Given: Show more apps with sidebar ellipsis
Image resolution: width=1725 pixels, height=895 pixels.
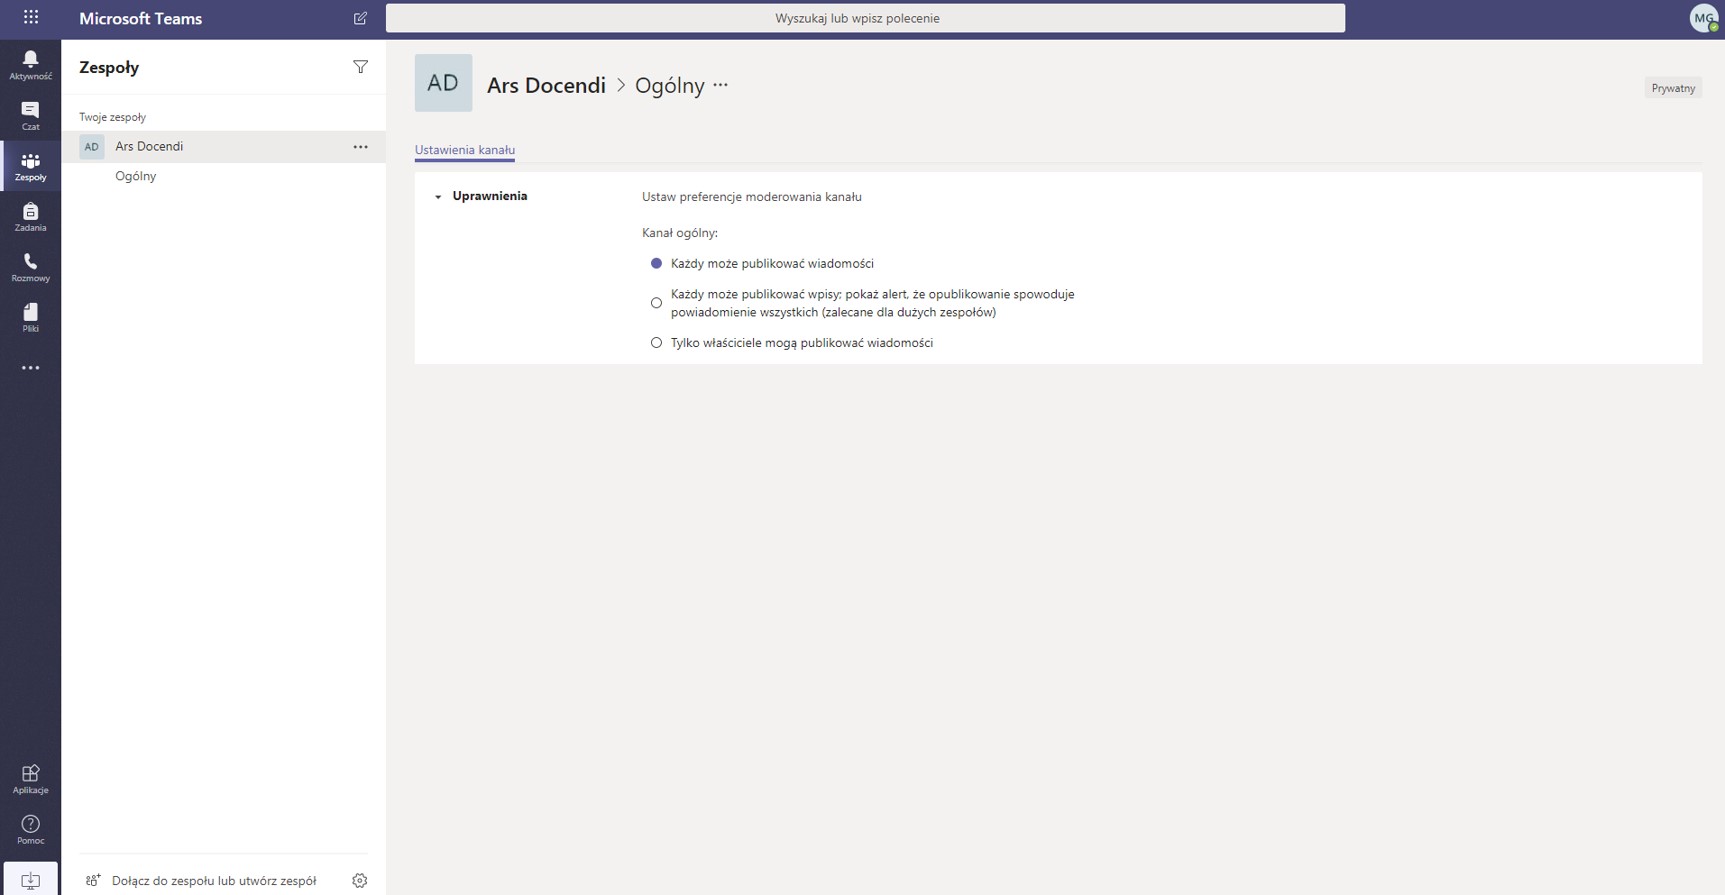Looking at the screenshot, I should [x=30, y=368].
